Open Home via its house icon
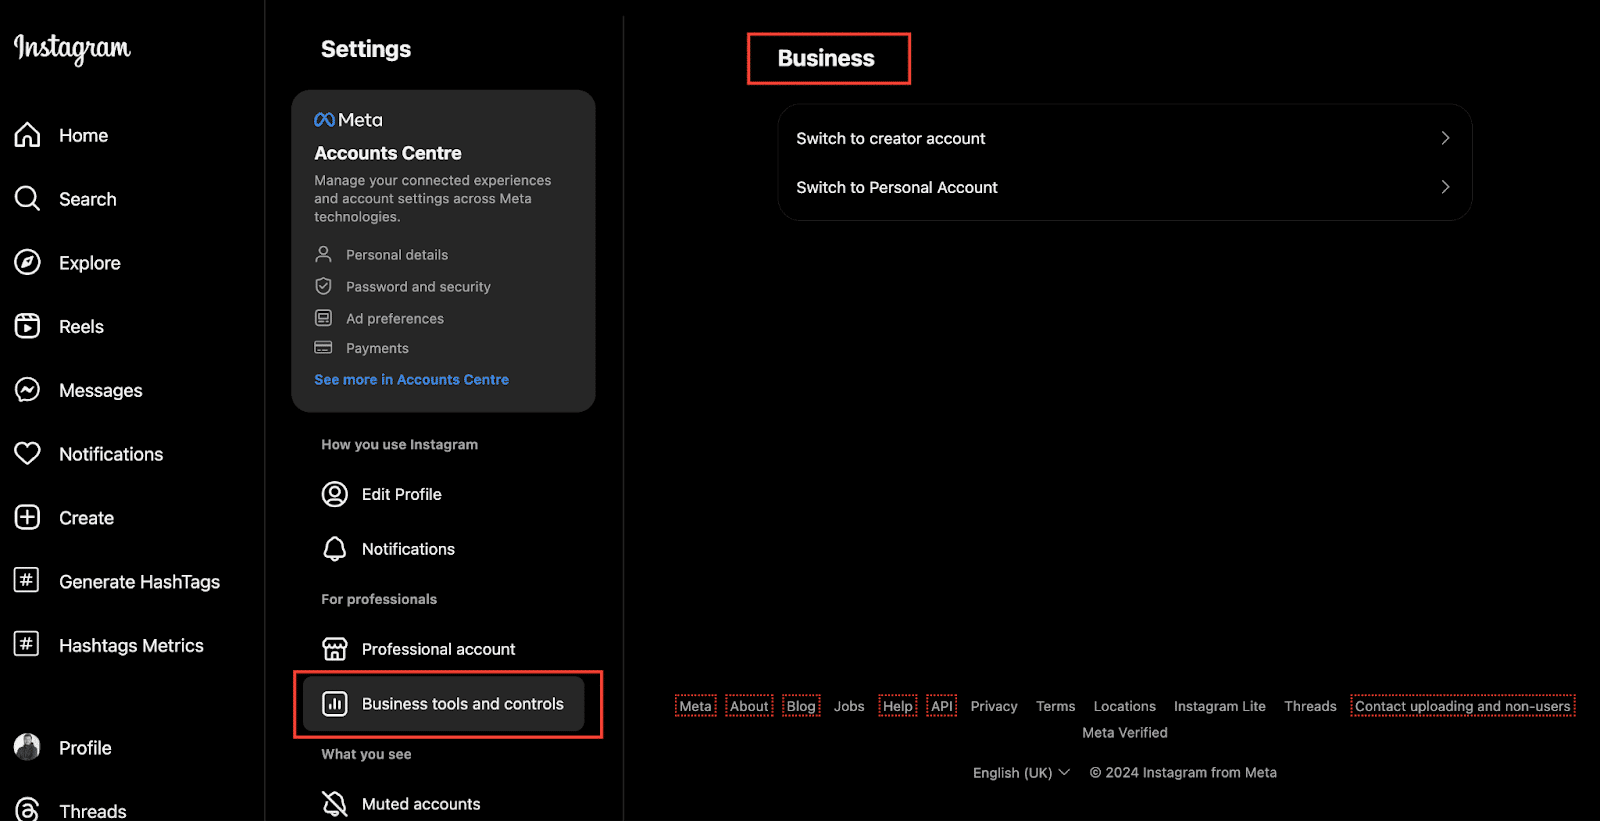 point(28,135)
